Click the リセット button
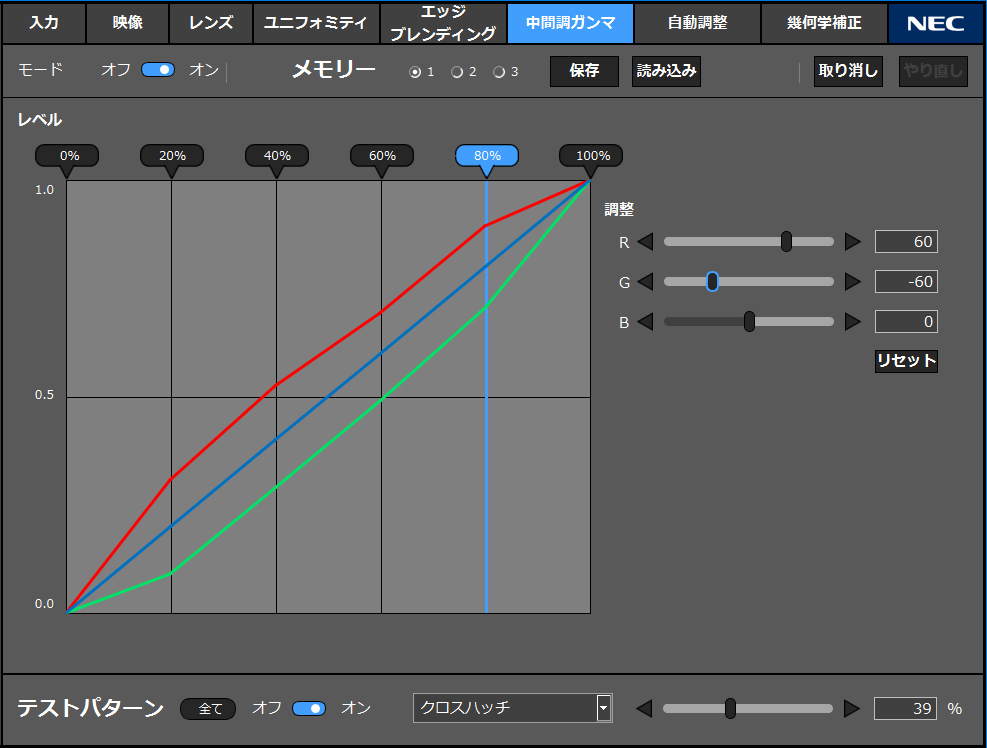 906,361
